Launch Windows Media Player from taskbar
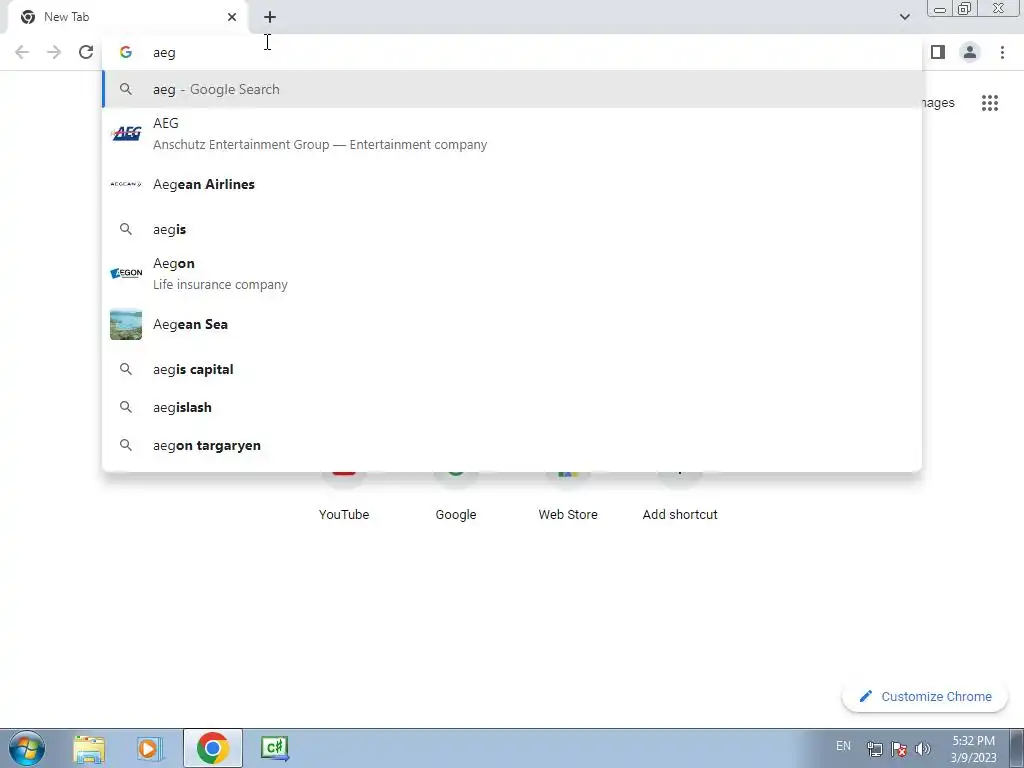This screenshot has width=1024, height=768. point(150,748)
